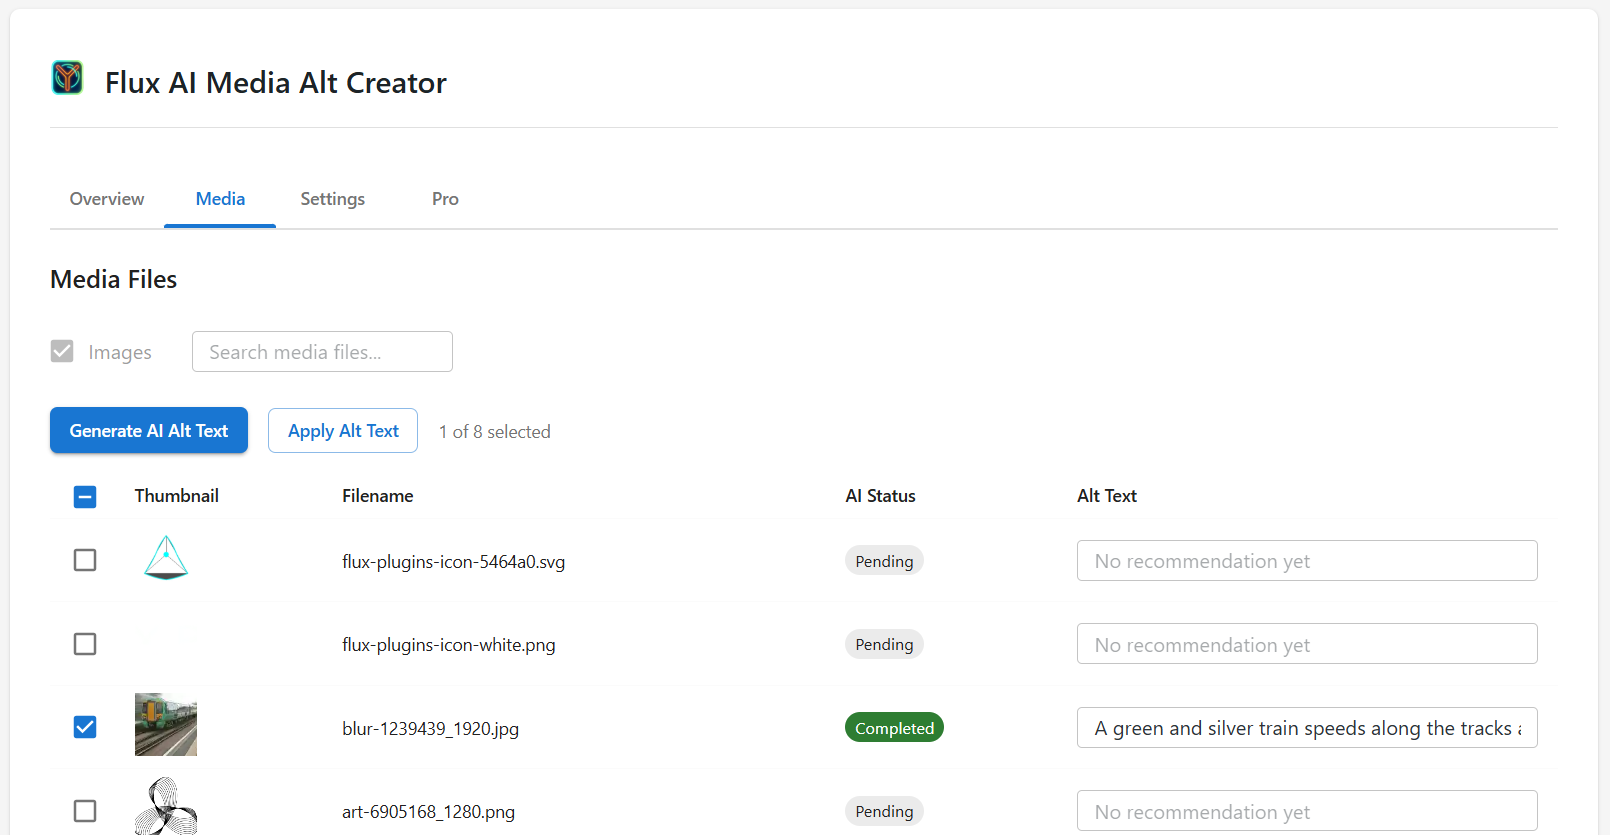1610x835 pixels.
Task: Tick the art-6905168_1280.png row checkbox
Action: 85,811
